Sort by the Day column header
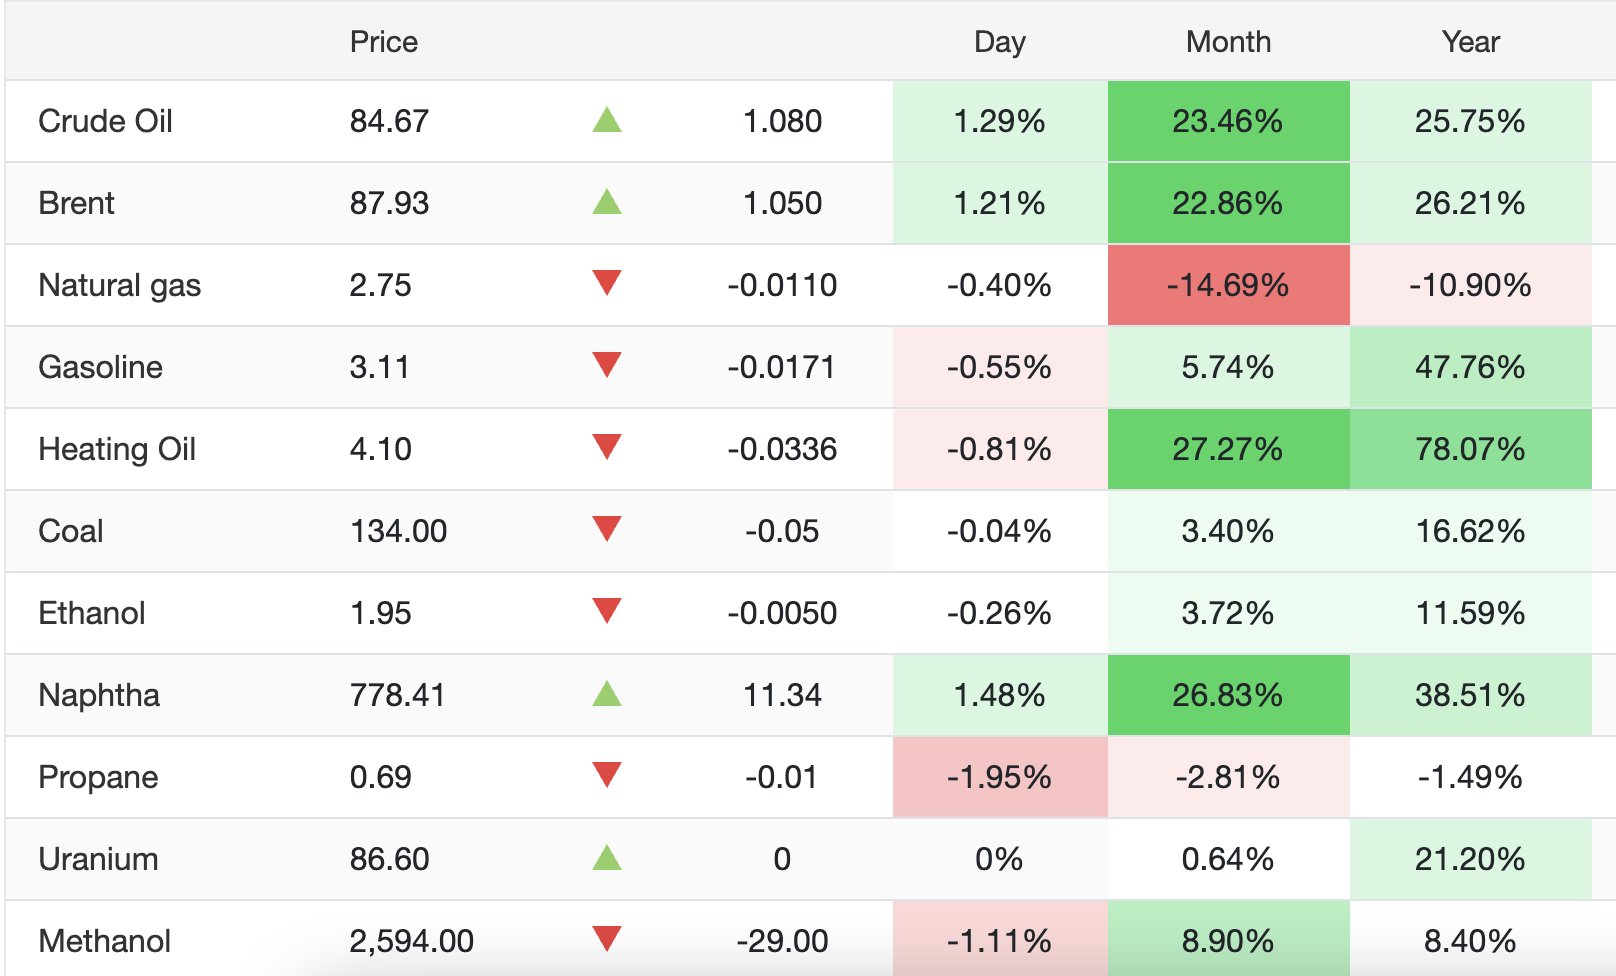Viewport: 1616px width, 976px height. (x=1000, y=42)
